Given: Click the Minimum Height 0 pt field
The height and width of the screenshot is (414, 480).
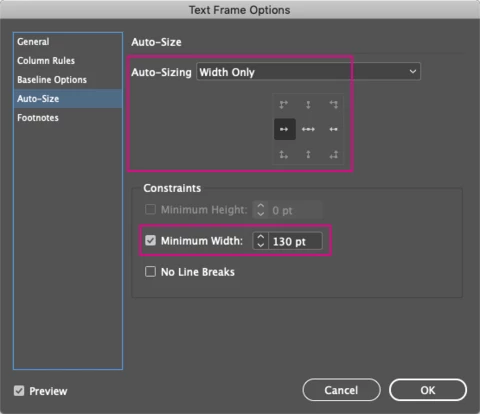Looking at the screenshot, I should [296, 210].
